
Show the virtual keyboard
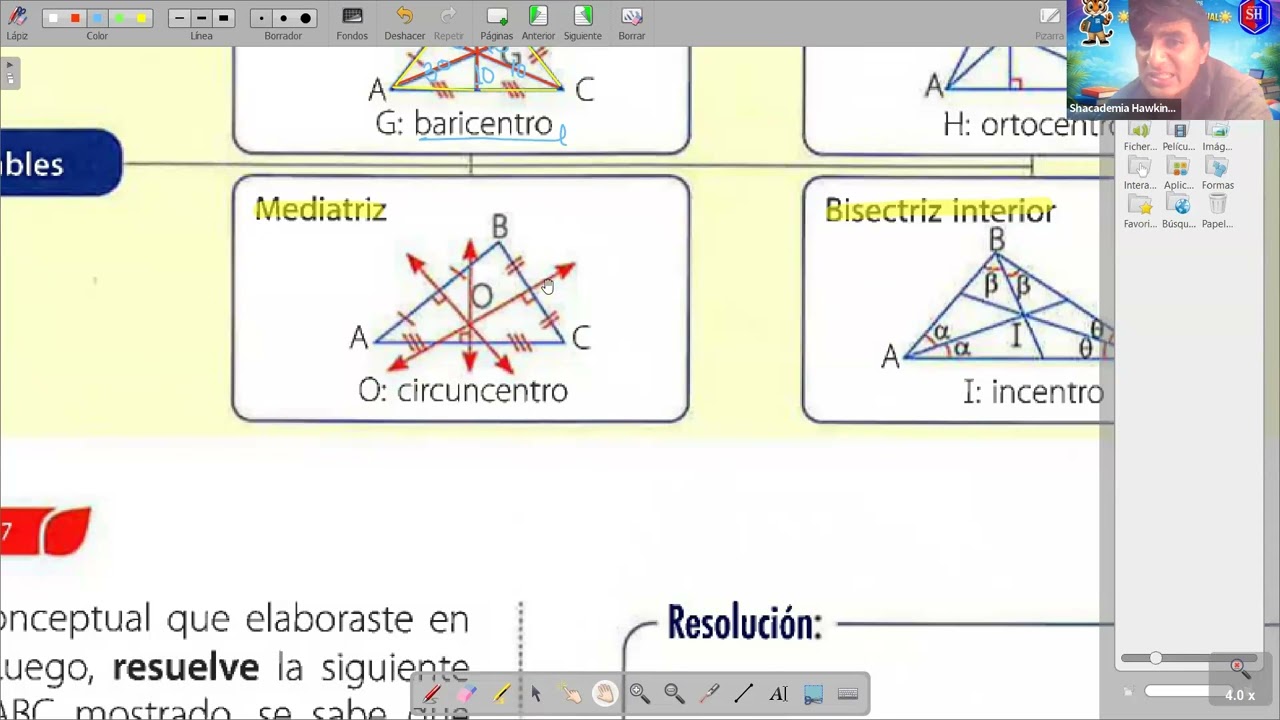click(x=848, y=694)
